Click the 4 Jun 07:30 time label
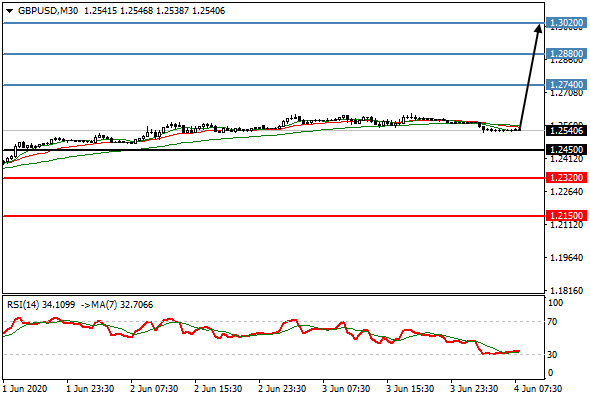590x400 pixels. coord(538,389)
